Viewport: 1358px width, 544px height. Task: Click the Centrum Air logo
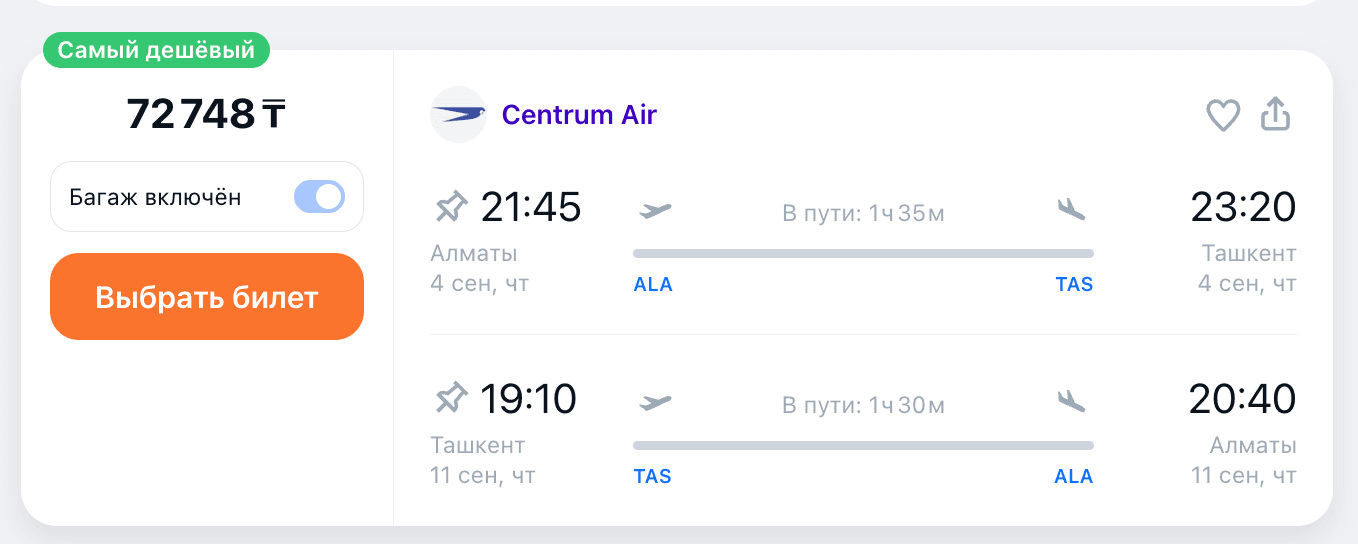point(458,115)
